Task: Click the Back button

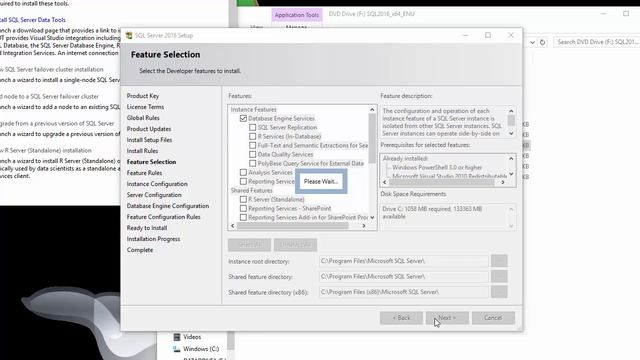Action: coord(401,318)
